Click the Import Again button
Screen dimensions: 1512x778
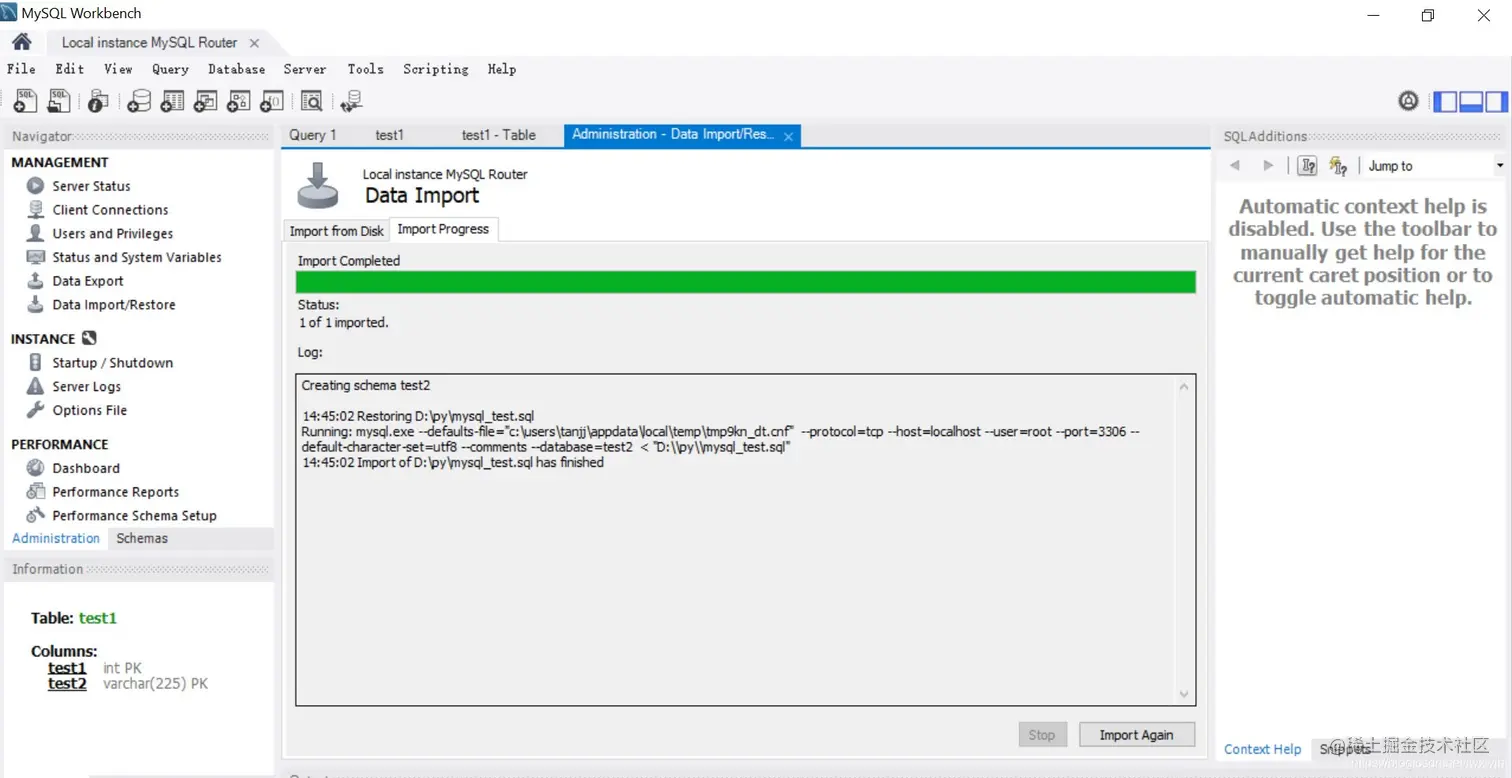[1137, 734]
